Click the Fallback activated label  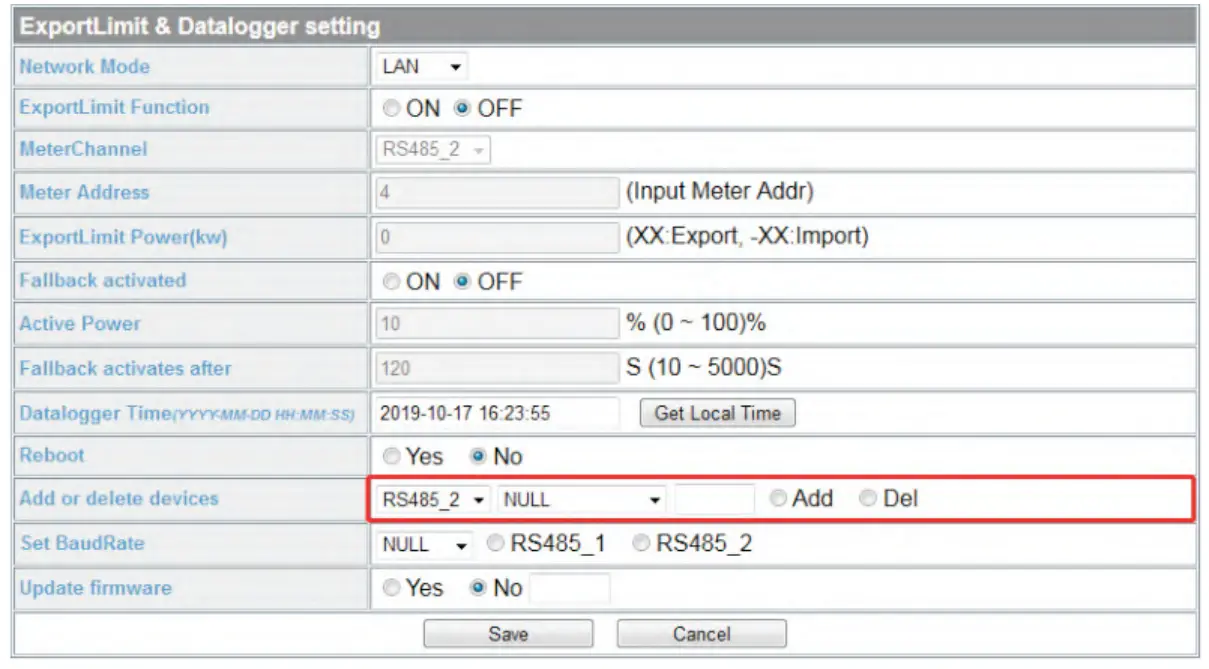click(x=103, y=280)
